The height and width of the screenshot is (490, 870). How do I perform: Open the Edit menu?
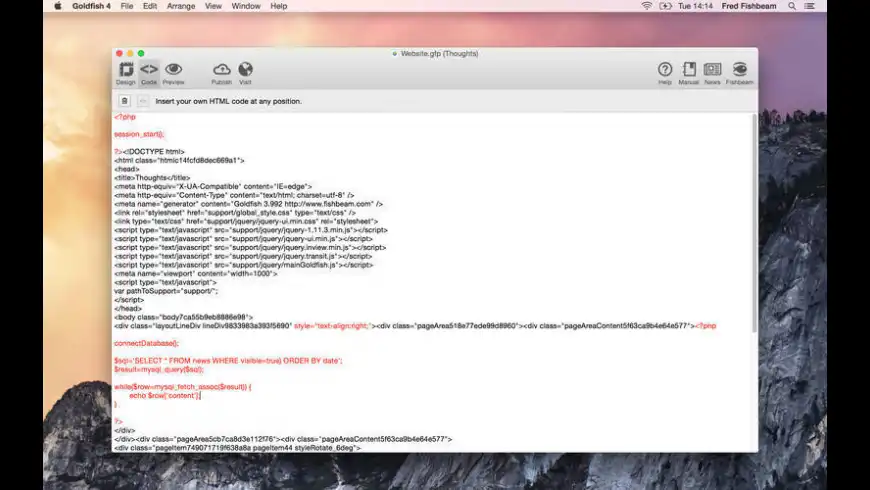[x=150, y=6]
